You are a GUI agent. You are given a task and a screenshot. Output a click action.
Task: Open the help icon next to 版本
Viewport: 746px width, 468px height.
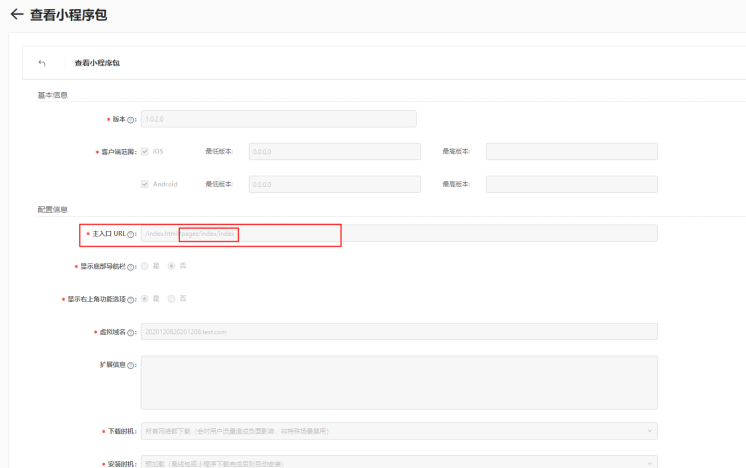[130, 120]
